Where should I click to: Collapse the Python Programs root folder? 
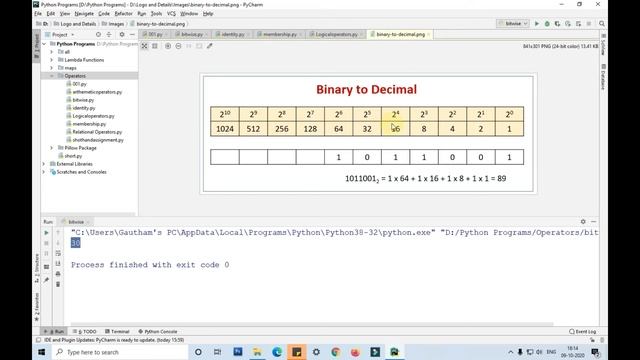tap(44, 44)
